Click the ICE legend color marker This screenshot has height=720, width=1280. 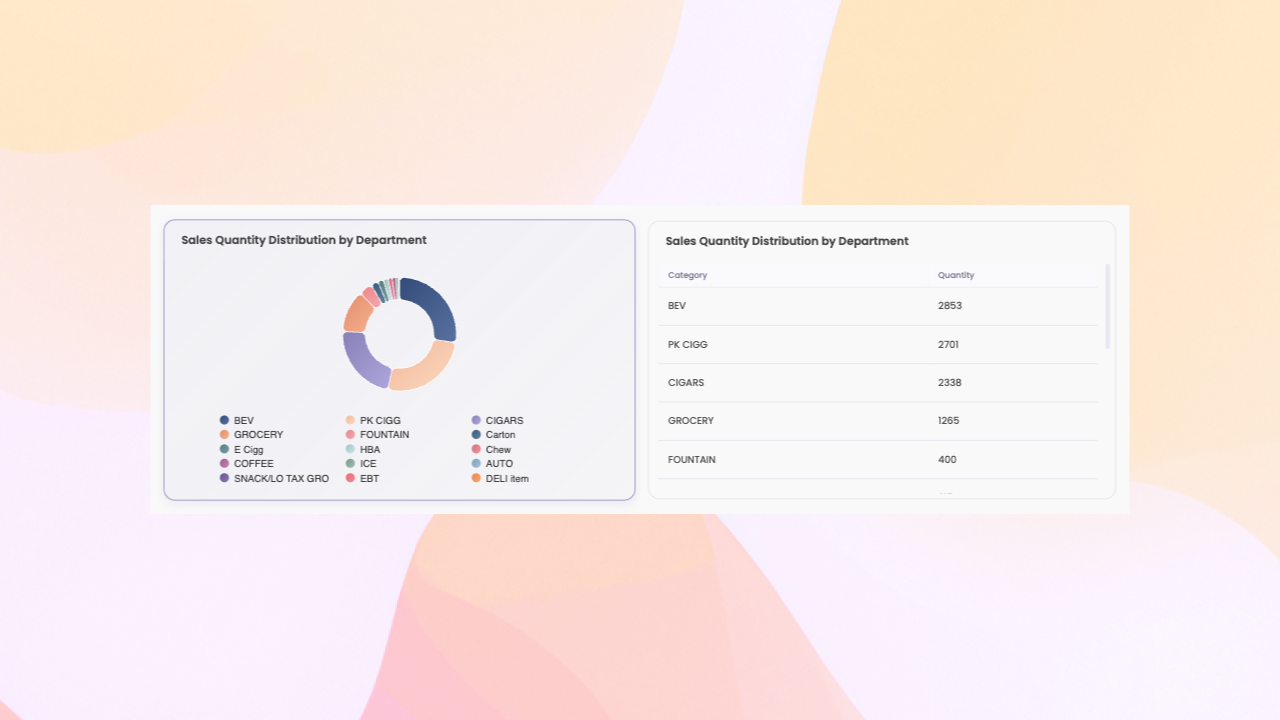click(x=351, y=463)
